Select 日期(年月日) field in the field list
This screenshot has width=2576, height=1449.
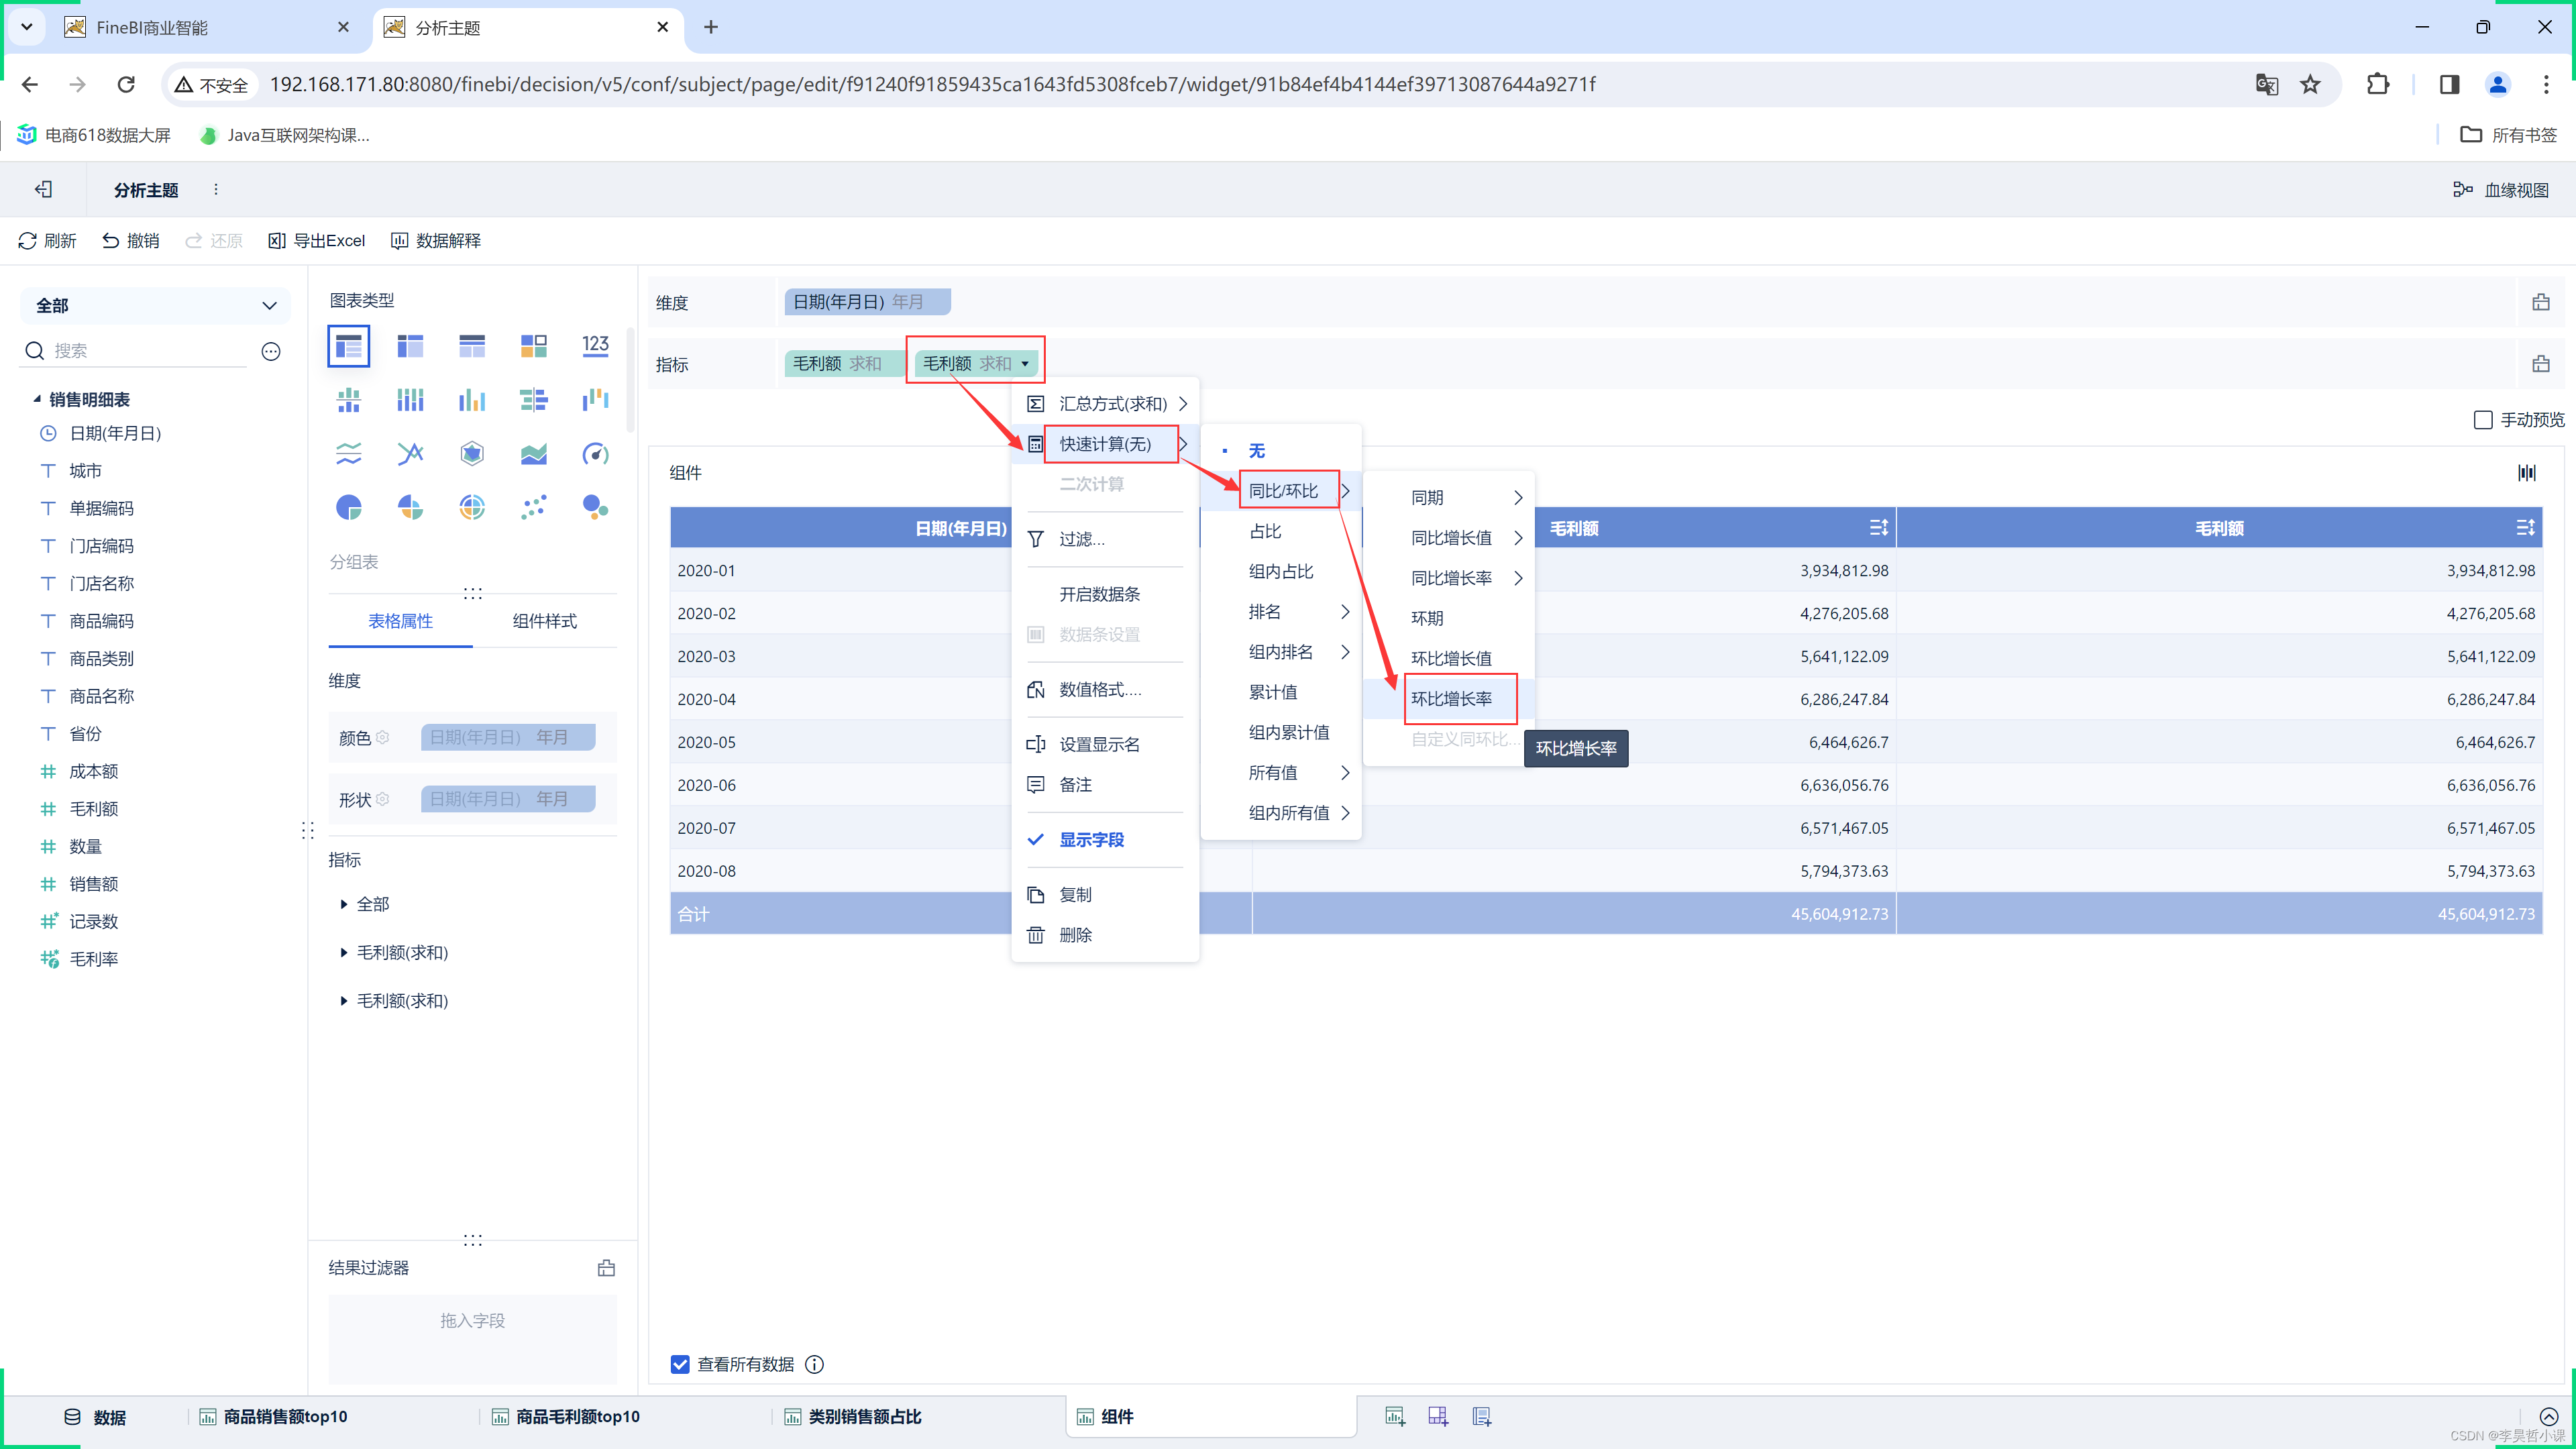click(x=115, y=433)
